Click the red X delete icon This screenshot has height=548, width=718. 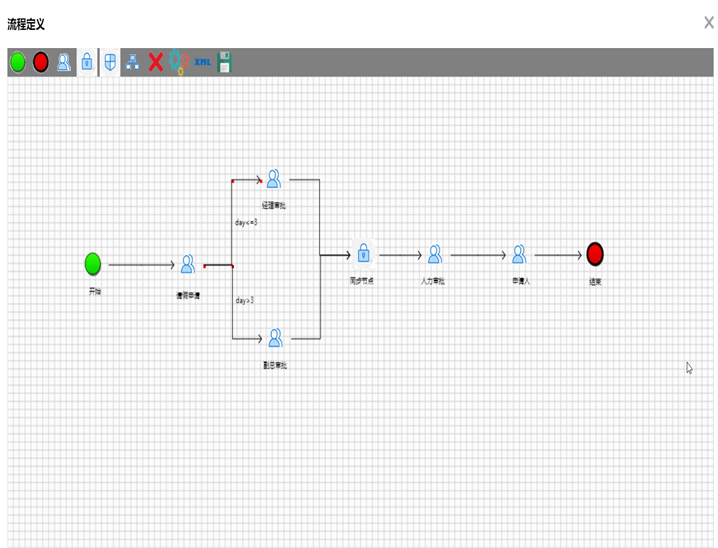coord(156,63)
